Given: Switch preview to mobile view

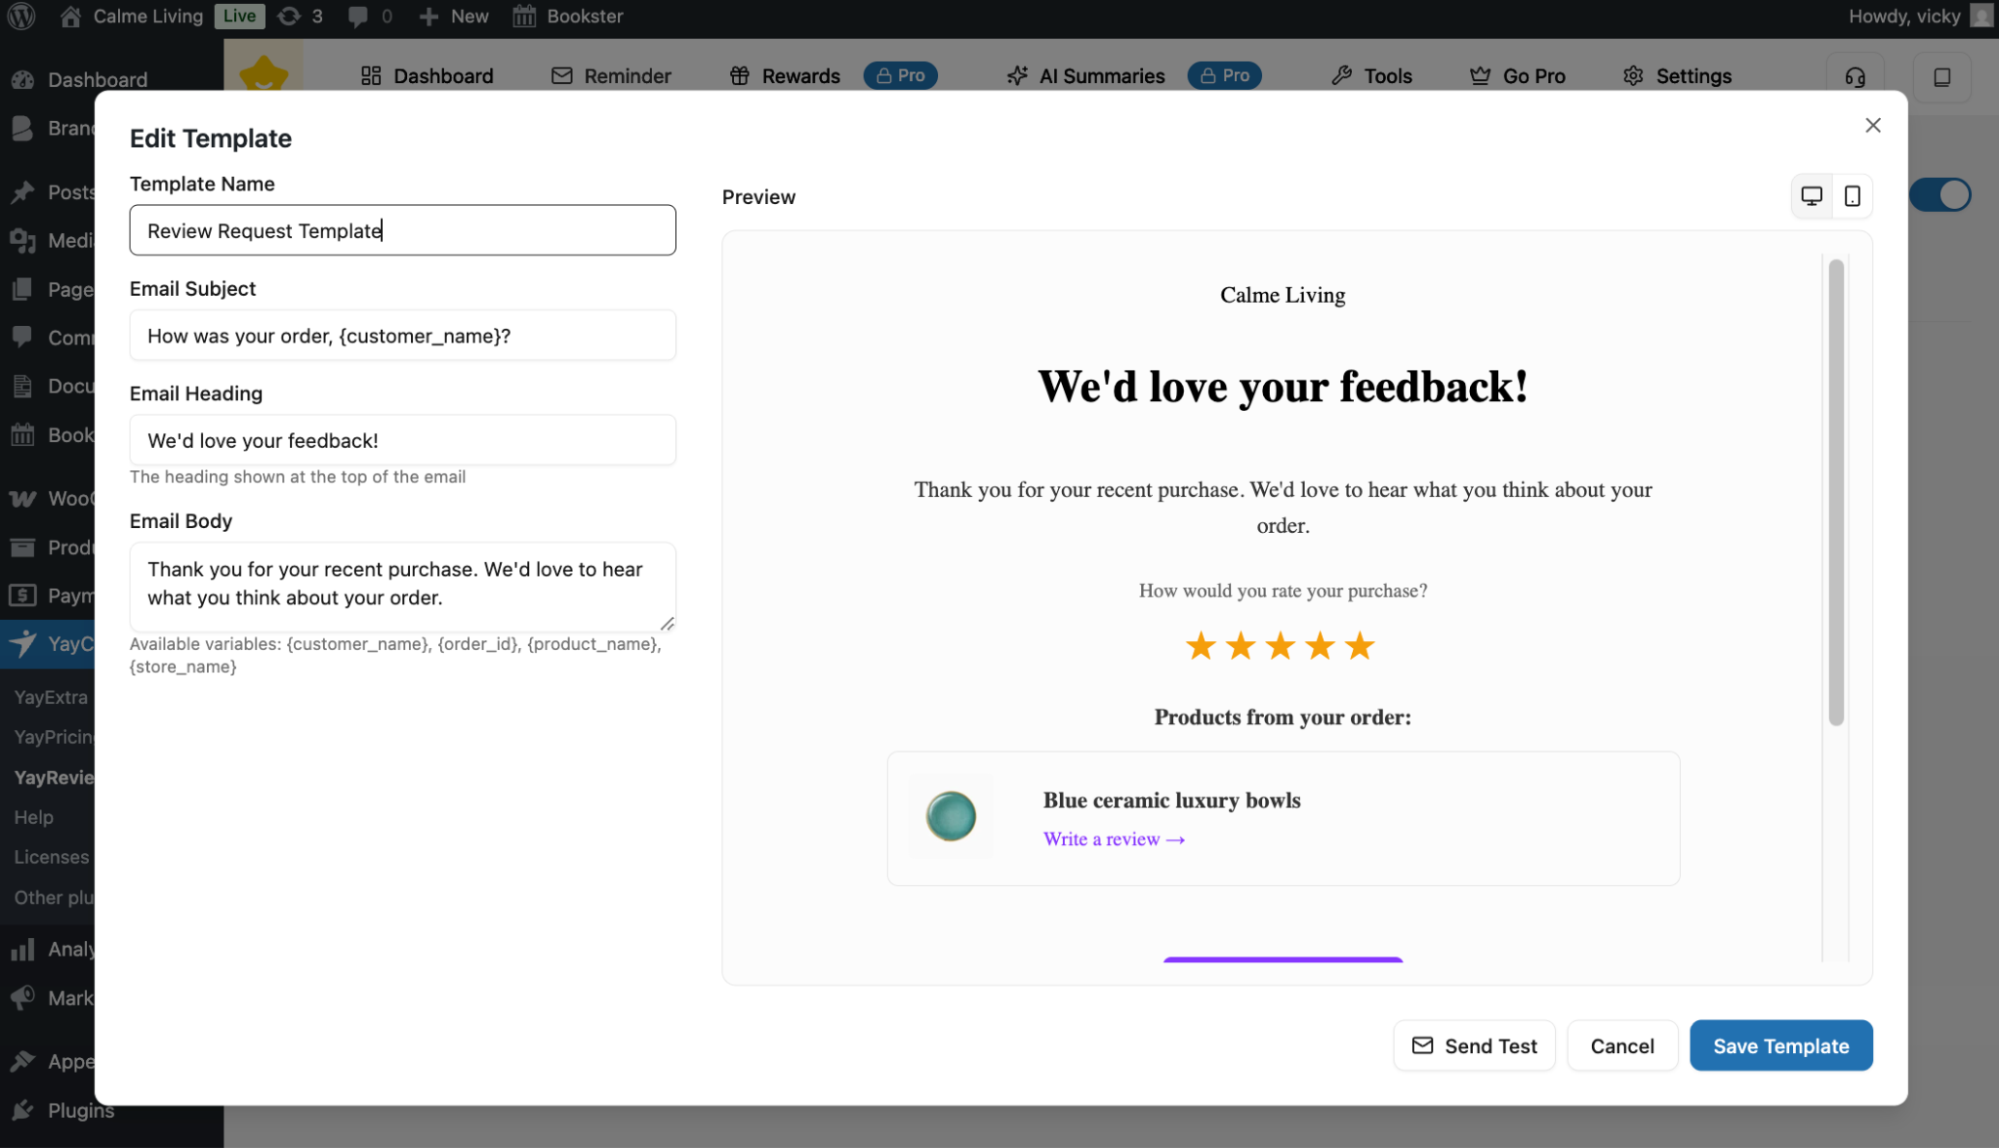Looking at the screenshot, I should click(1852, 196).
